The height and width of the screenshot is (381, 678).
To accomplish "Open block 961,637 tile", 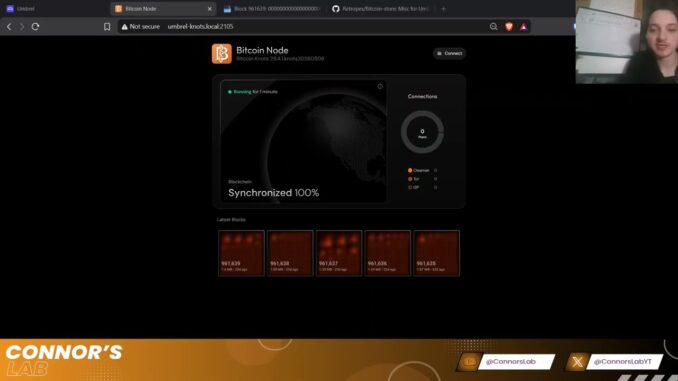I will [x=339, y=253].
